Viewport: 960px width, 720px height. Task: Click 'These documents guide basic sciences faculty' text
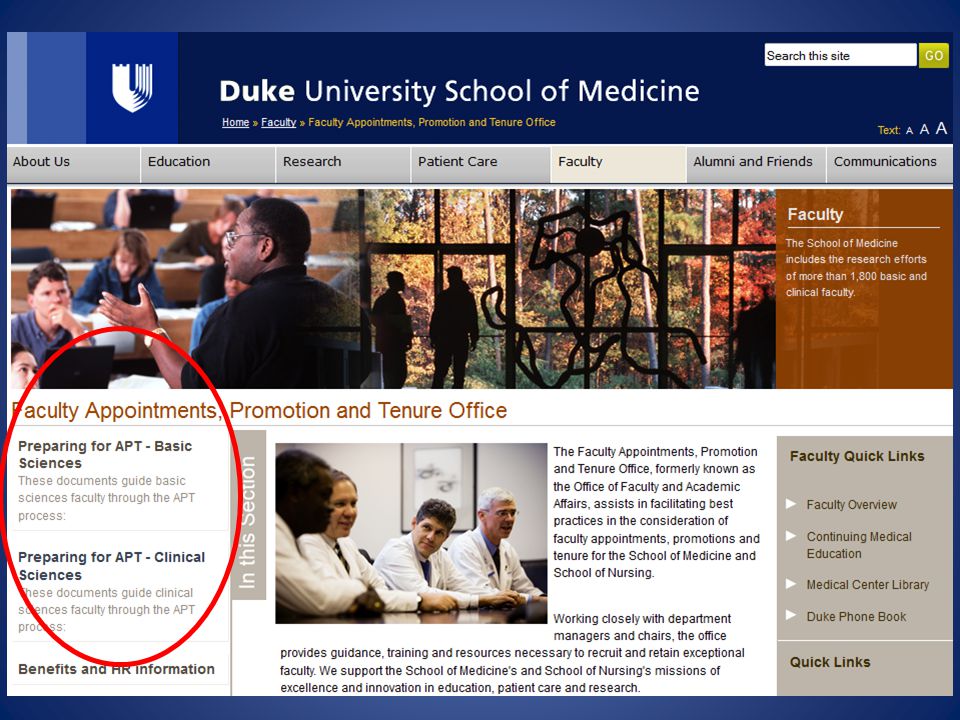click(x=107, y=498)
